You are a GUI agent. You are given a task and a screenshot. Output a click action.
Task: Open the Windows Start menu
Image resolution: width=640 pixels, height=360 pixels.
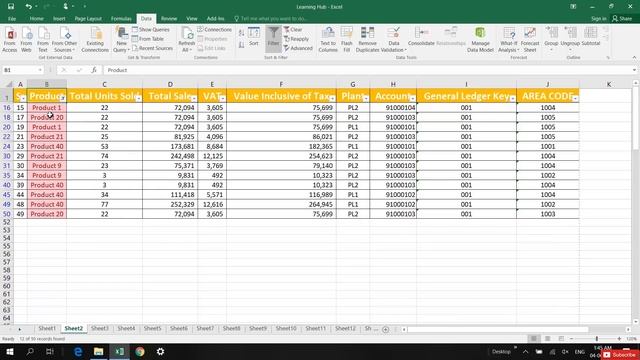pos(10,351)
